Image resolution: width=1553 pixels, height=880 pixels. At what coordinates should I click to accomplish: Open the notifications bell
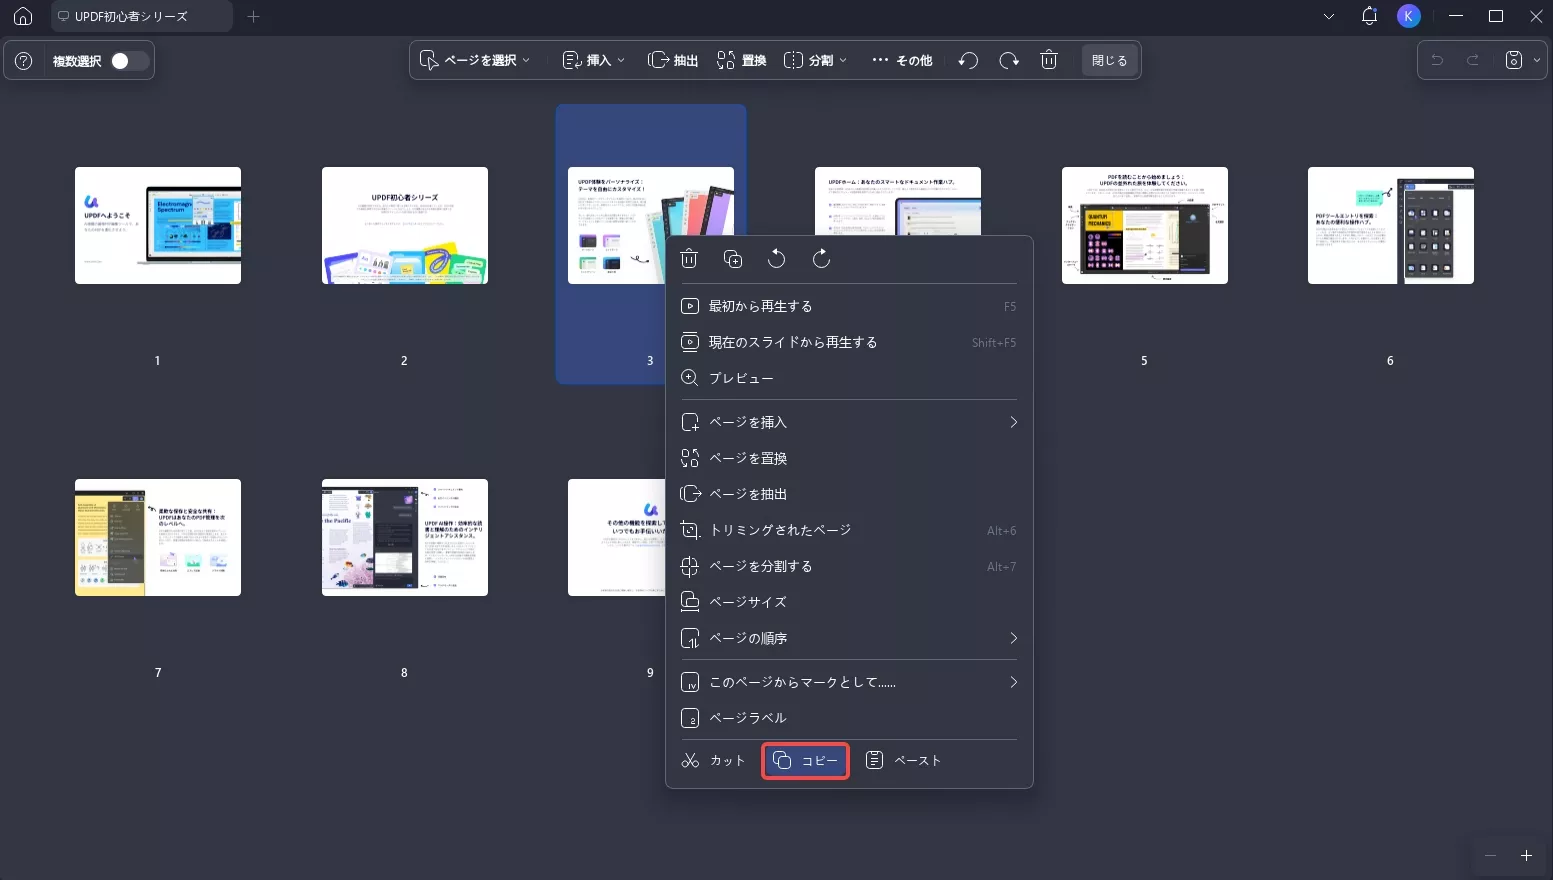pyautogui.click(x=1369, y=16)
